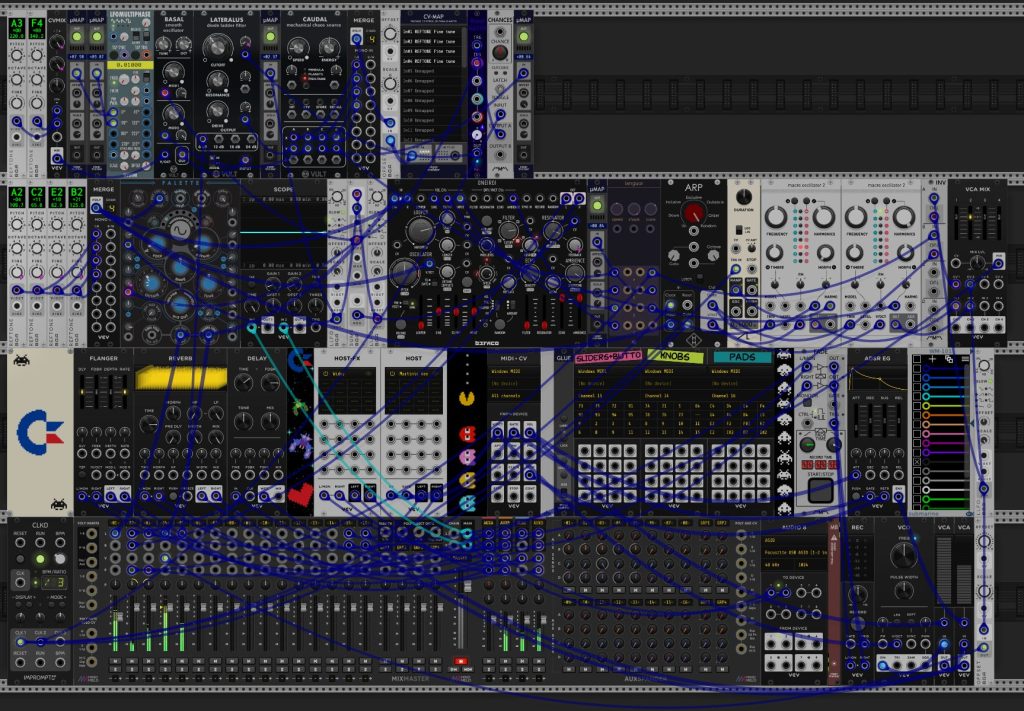Screen dimensions: 1024x711
Task: Flip the LOG/LIN switch below the DURATION knob
Action: (739, 230)
